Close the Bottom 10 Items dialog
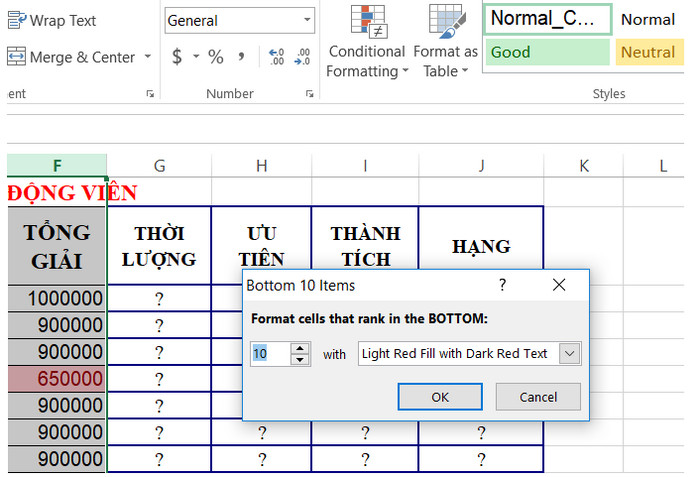Screen dimensions: 700x477 click(x=559, y=285)
